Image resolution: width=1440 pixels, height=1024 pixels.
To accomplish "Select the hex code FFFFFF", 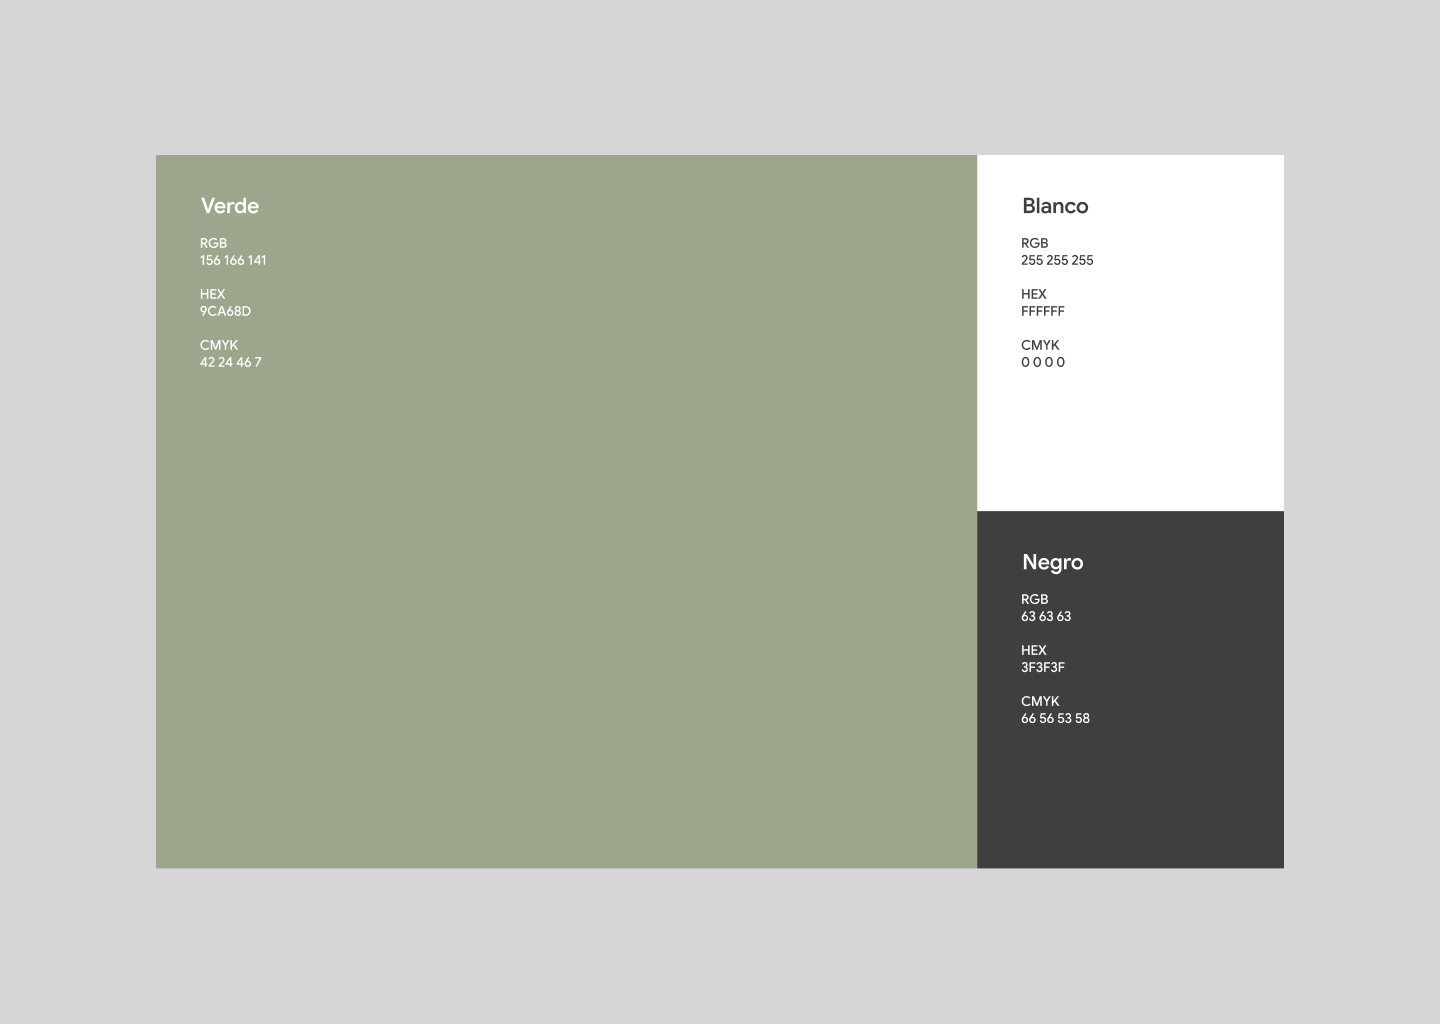I will click(1043, 311).
